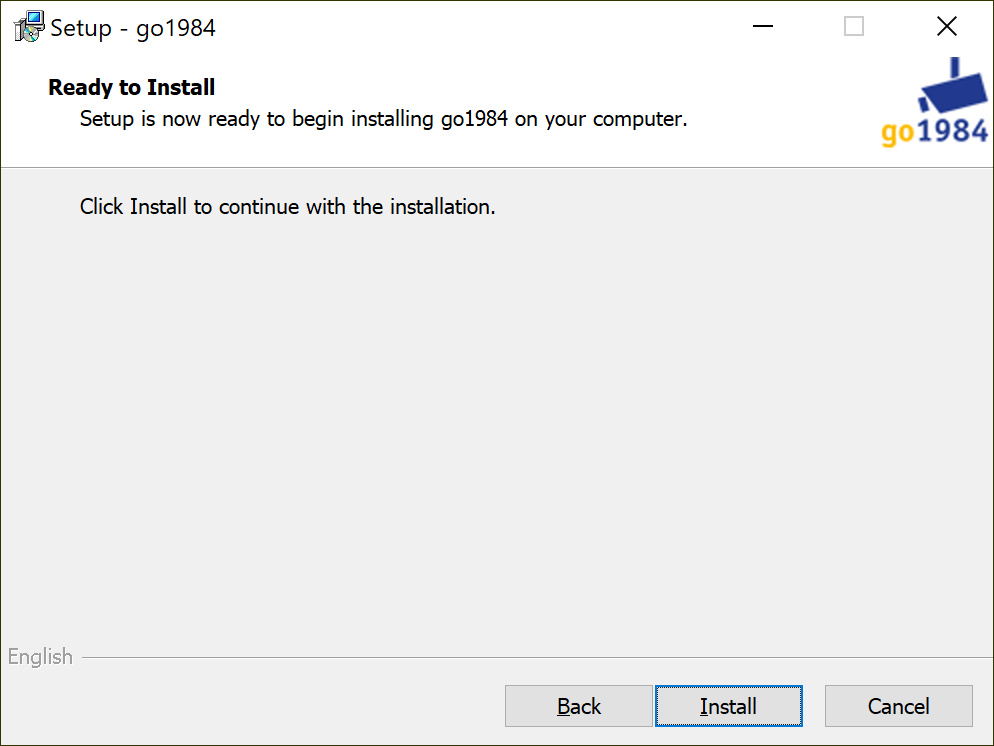This screenshot has height=746, width=994.
Task: Click the yellow "go" letters in the logo
Action: coord(898,132)
